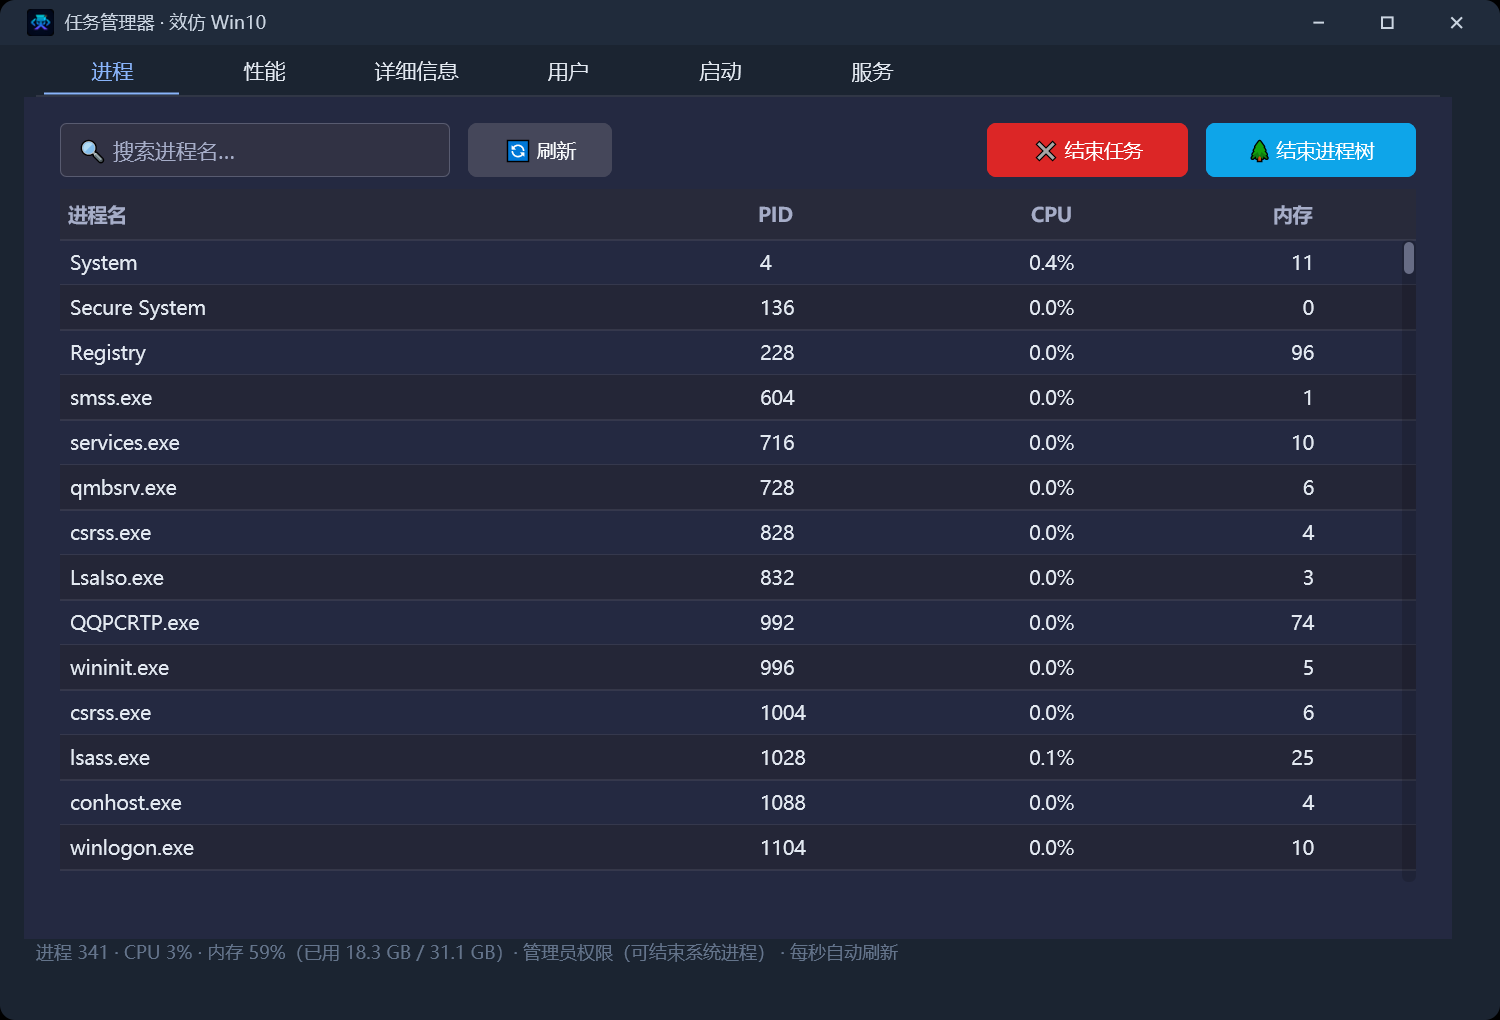The width and height of the screenshot is (1500, 1020).
Task: Select the QQPCRTP.exe process
Action: [738, 623]
